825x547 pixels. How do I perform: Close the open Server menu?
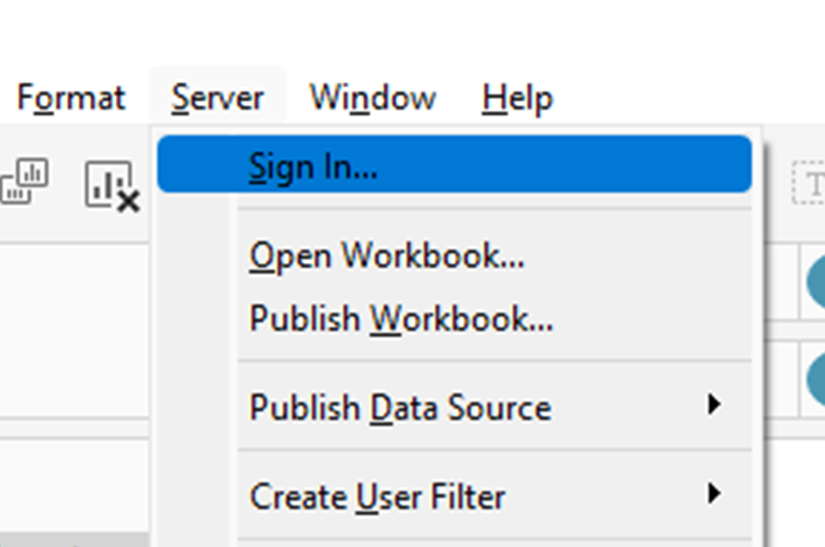(x=217, y=98)
